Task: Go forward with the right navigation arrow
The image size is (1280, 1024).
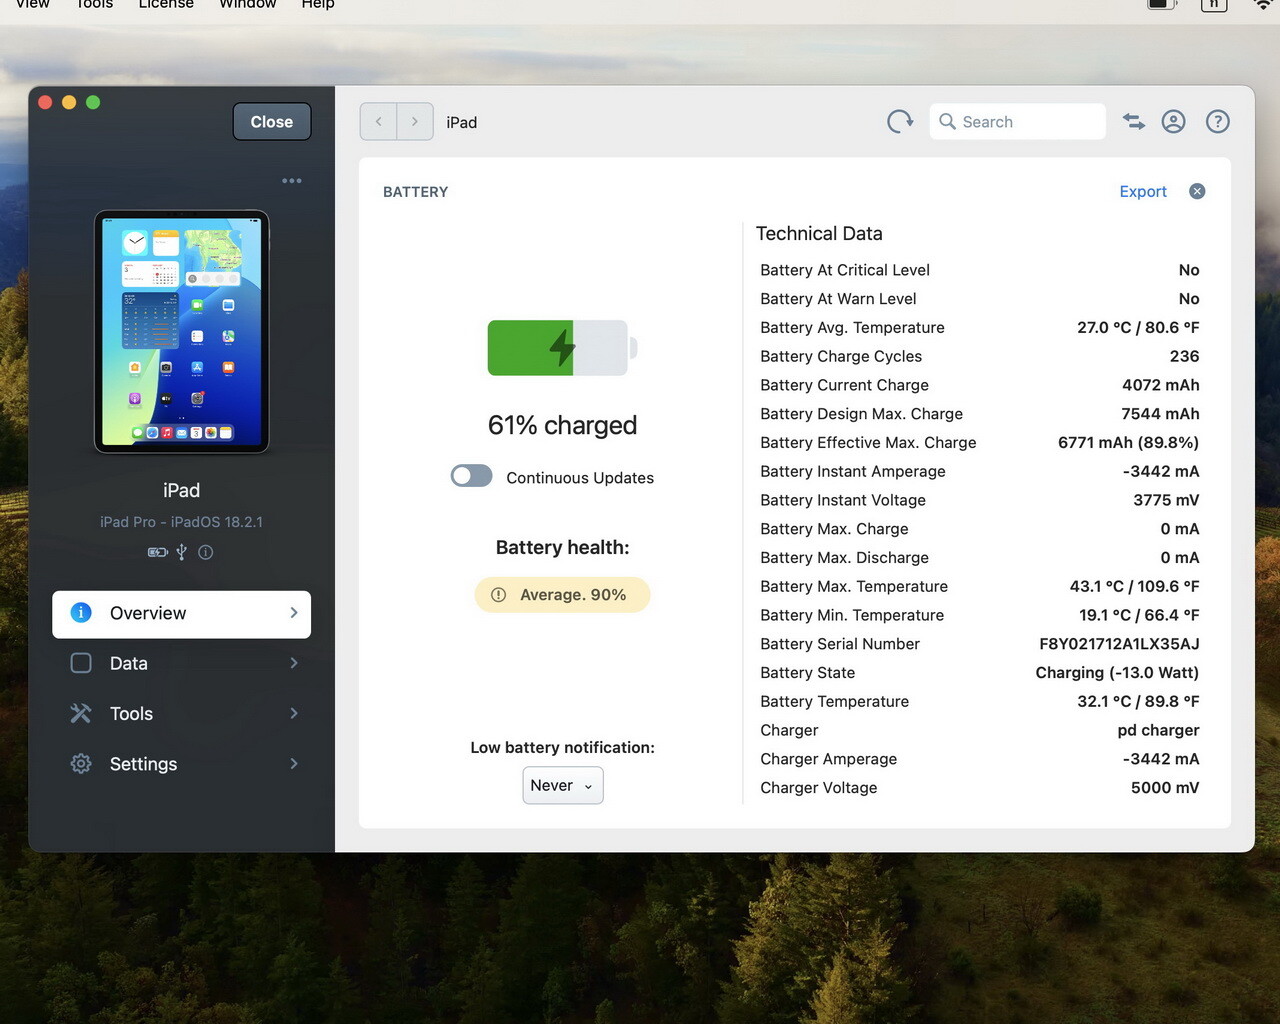Action: (415, 122)
